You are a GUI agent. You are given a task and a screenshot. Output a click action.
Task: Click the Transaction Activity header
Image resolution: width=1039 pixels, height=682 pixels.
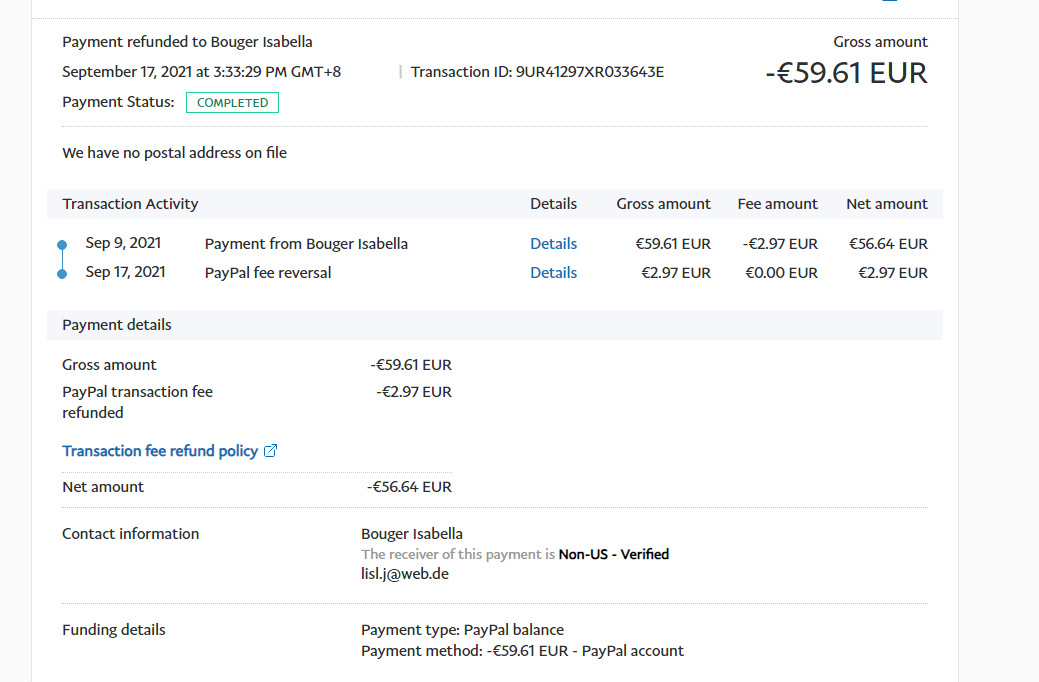pos(130,204)
